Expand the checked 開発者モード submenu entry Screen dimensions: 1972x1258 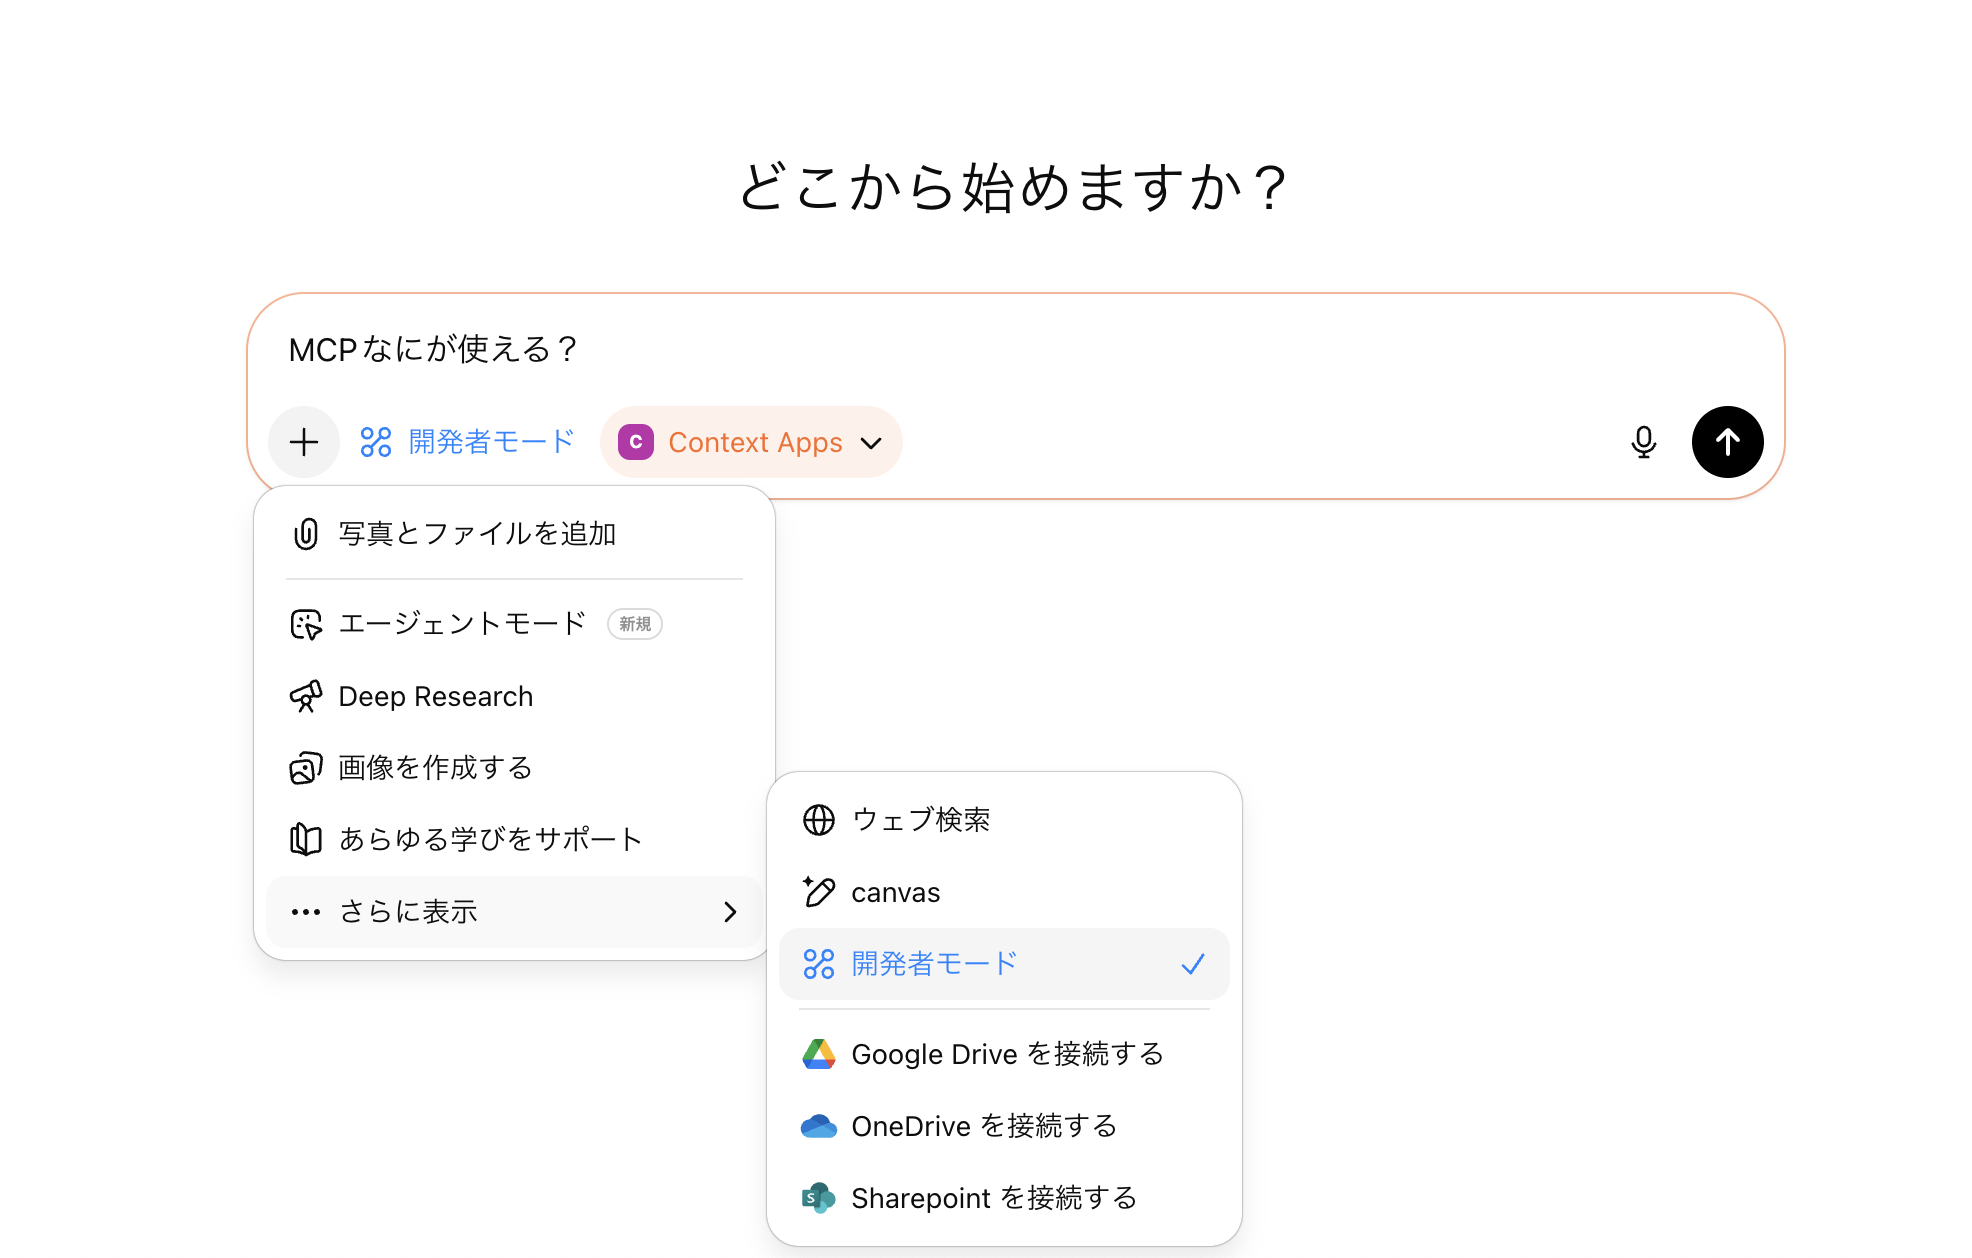pos(932,963)
